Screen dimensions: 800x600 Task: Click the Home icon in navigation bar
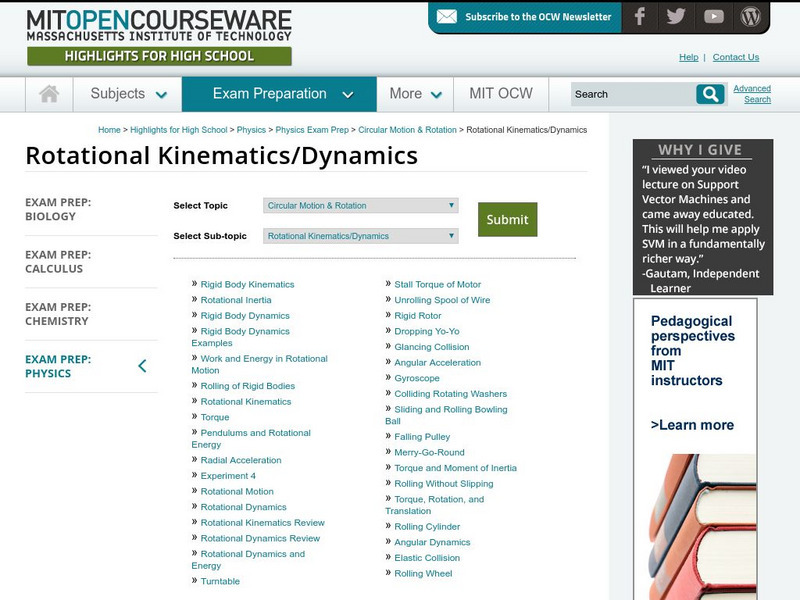click(x=49, y=94)
